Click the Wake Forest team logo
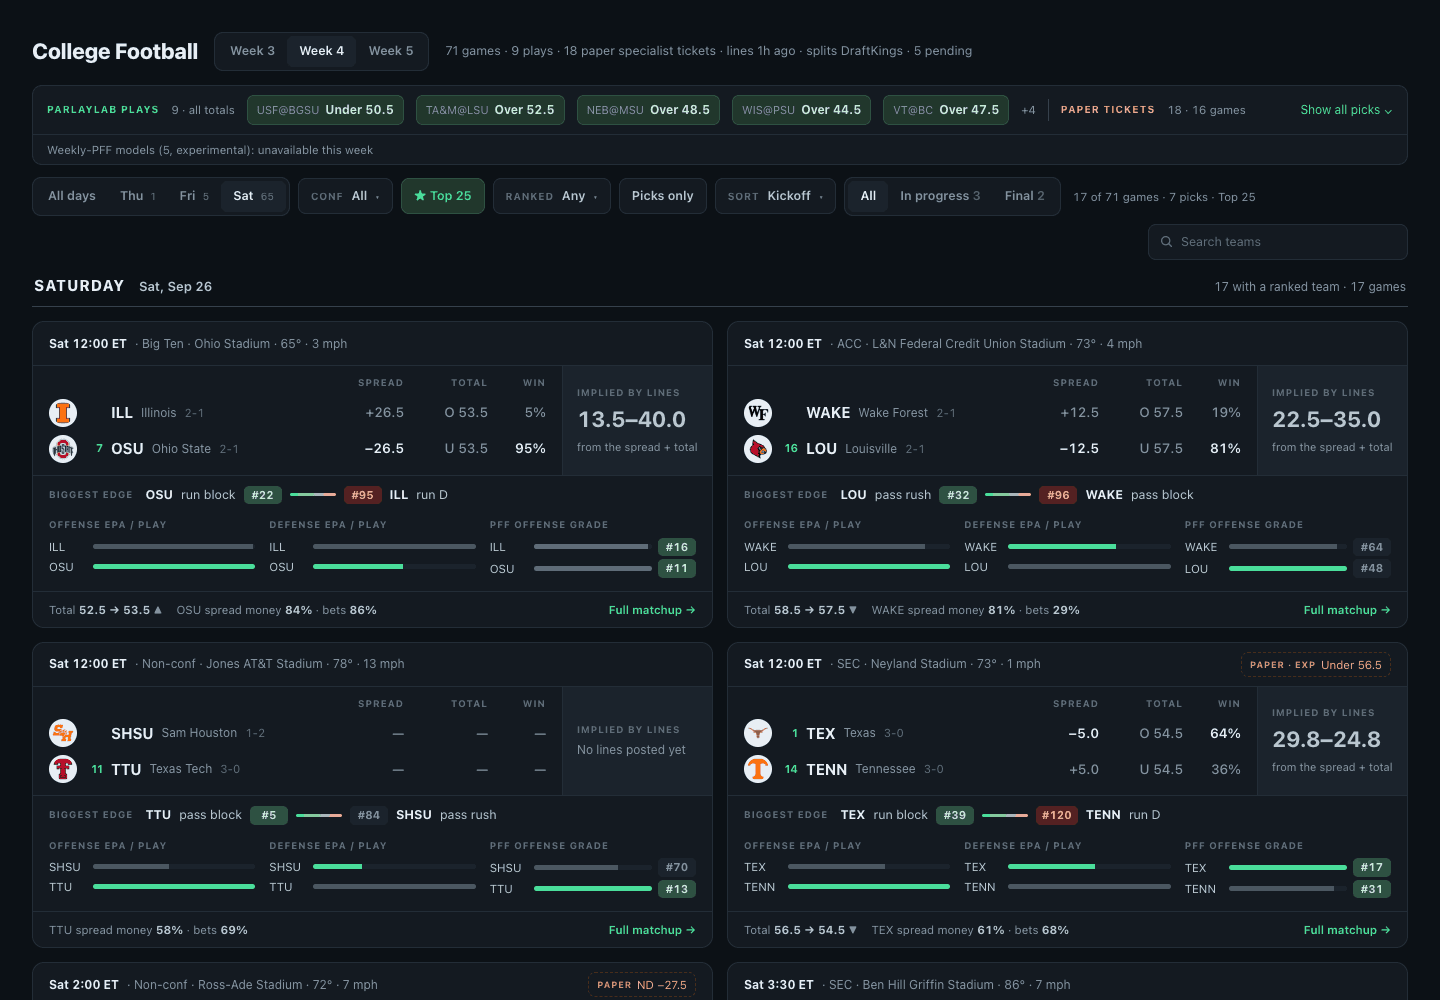Image resolution: width=1440 pixels, height=1000 pixels. point(758,412)
